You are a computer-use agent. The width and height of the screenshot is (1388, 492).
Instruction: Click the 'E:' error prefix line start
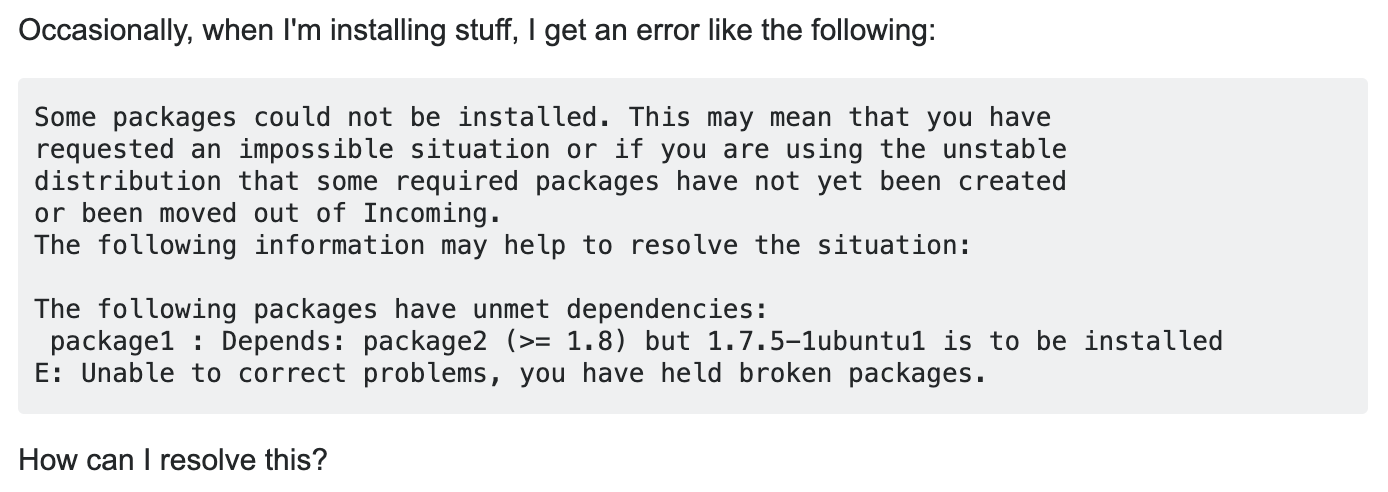(x=50, y=373)
